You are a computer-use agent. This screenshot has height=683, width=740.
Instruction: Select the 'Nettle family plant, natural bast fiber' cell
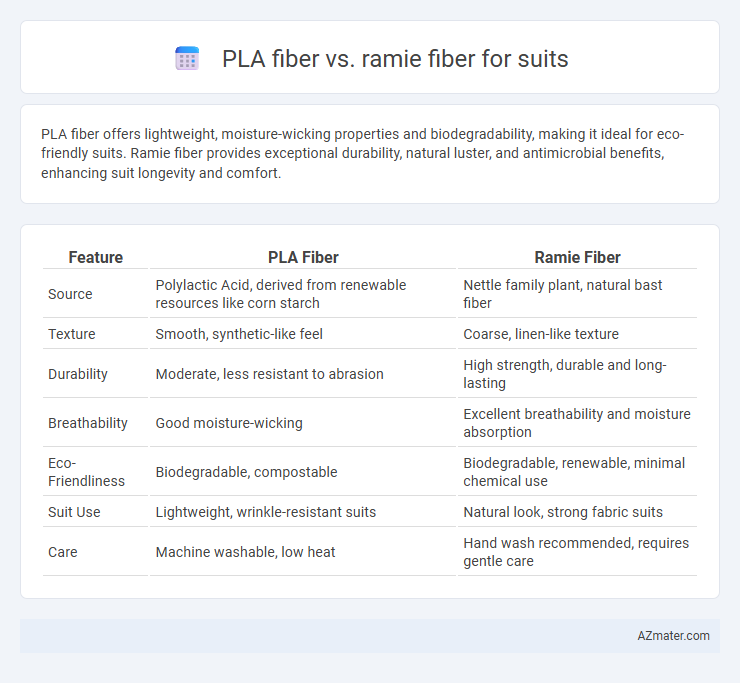tap(577, 294)
